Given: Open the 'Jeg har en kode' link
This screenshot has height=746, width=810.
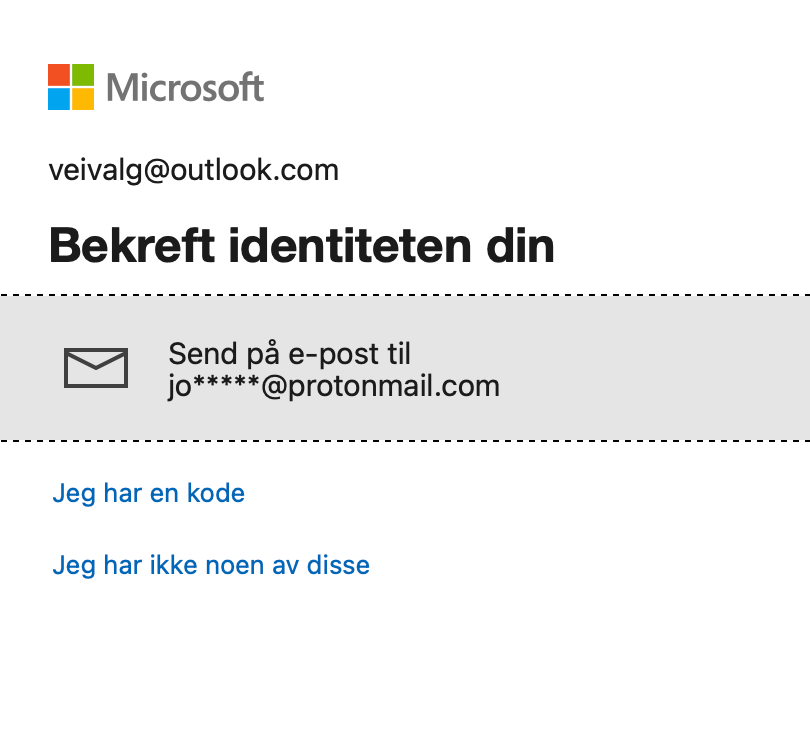Looking at the screenshot, I should 148,493.
